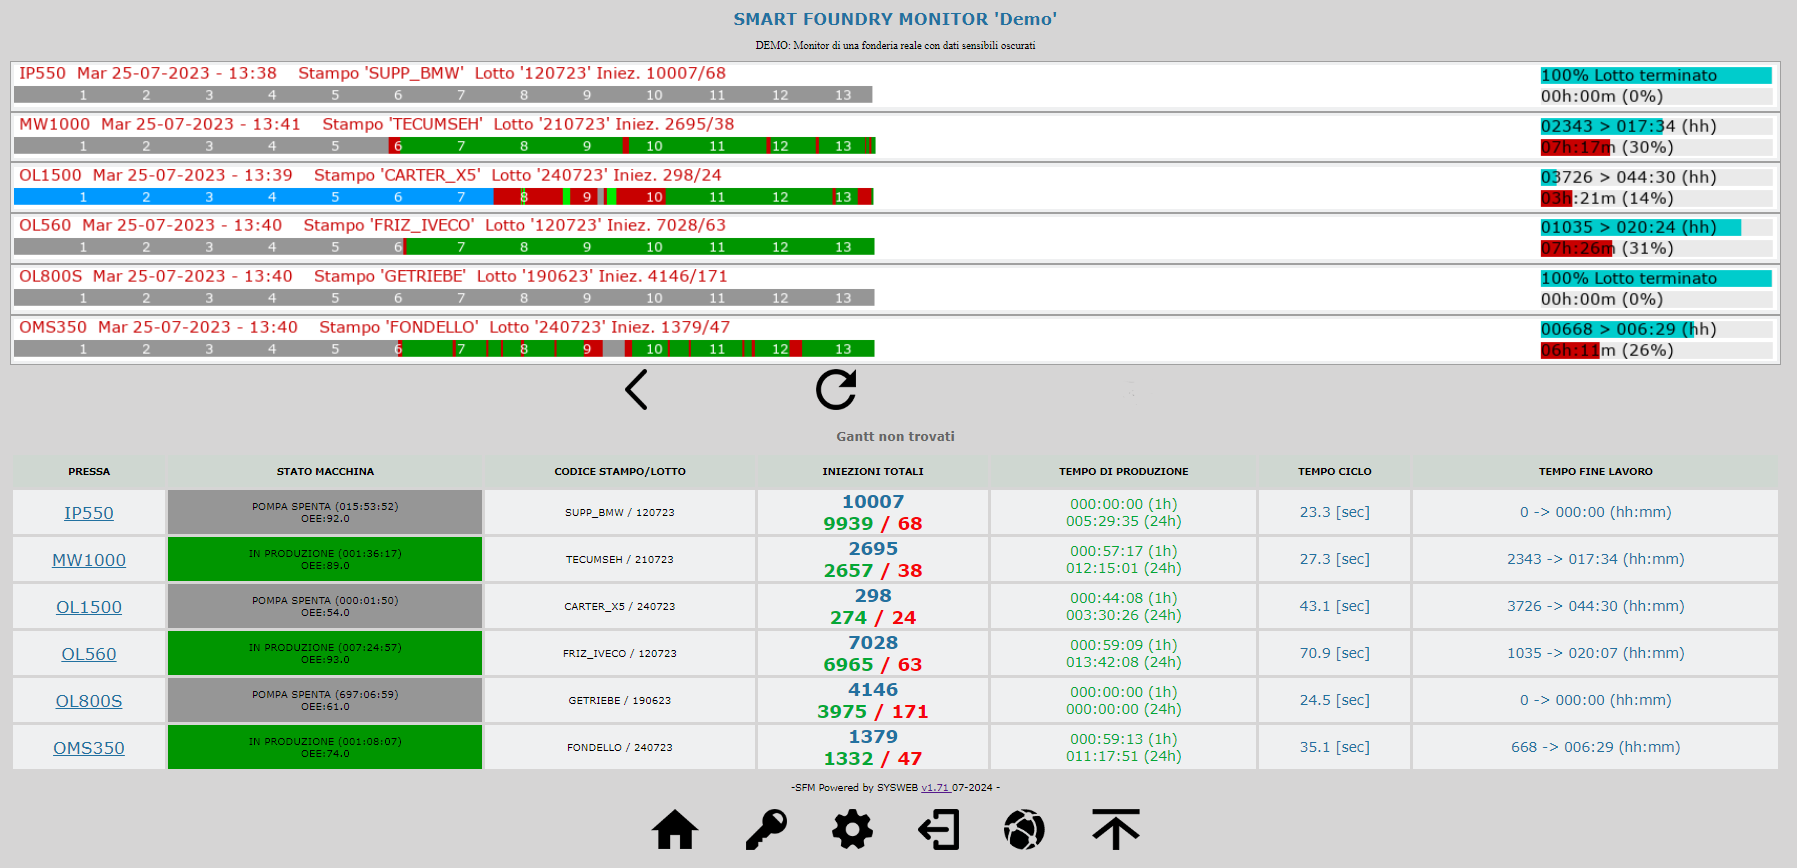Screen dimensions: 1797x868
Task: Click the back chevron arrow icon
Action: 636,390
